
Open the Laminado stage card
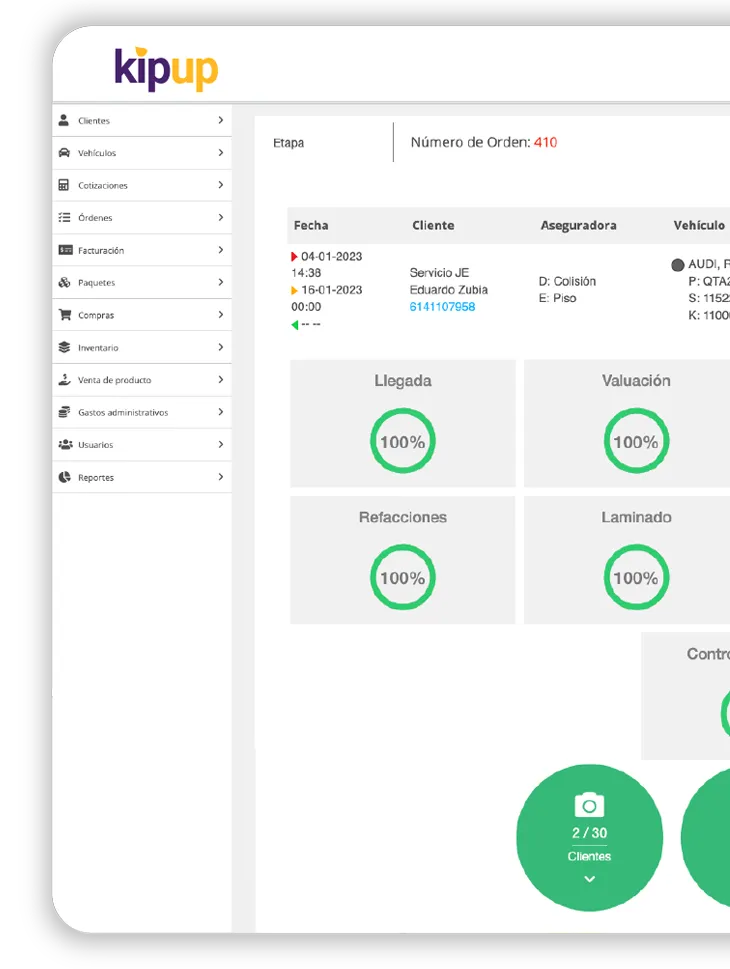tap(627, 560)
